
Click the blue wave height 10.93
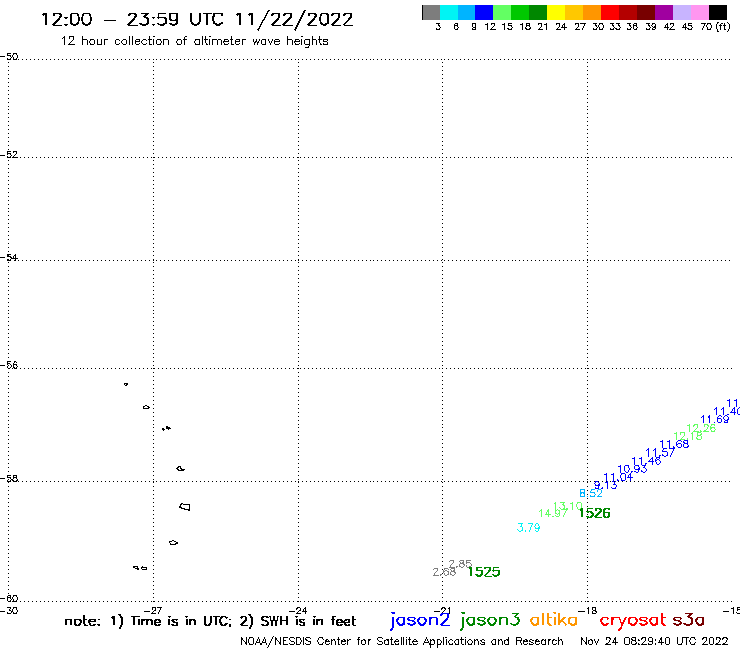(x=632, y=469)
